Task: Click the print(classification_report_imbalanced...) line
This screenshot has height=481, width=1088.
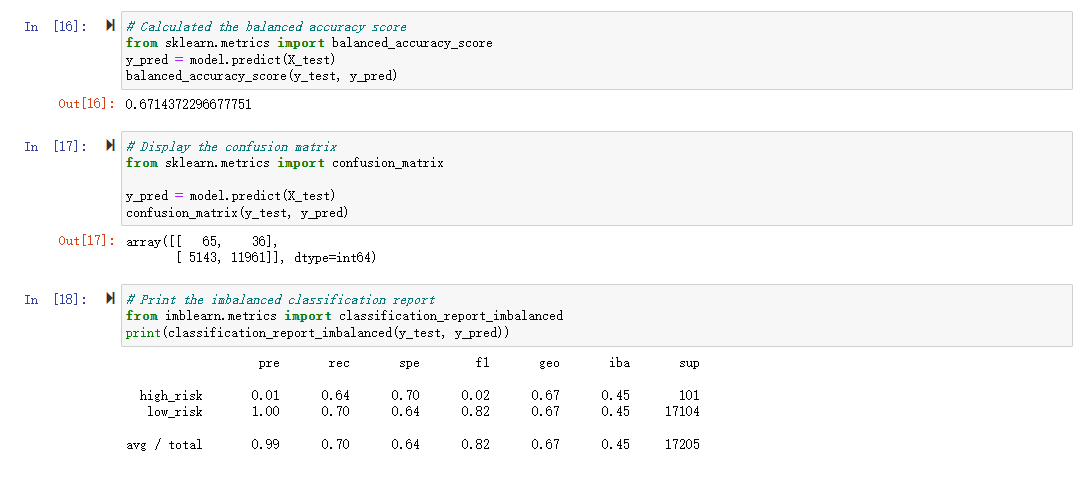Action: click(318, 332)
